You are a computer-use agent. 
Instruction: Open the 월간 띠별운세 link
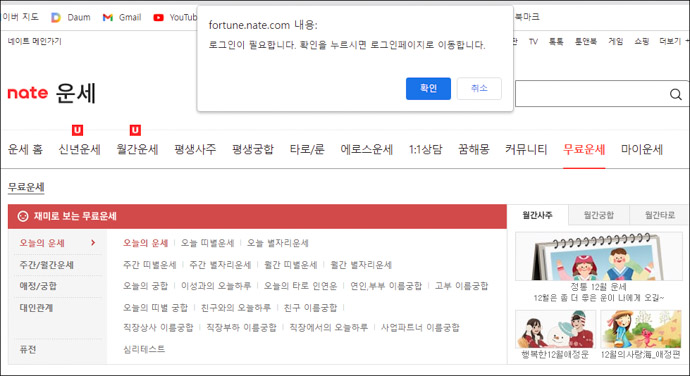point(290,265)
